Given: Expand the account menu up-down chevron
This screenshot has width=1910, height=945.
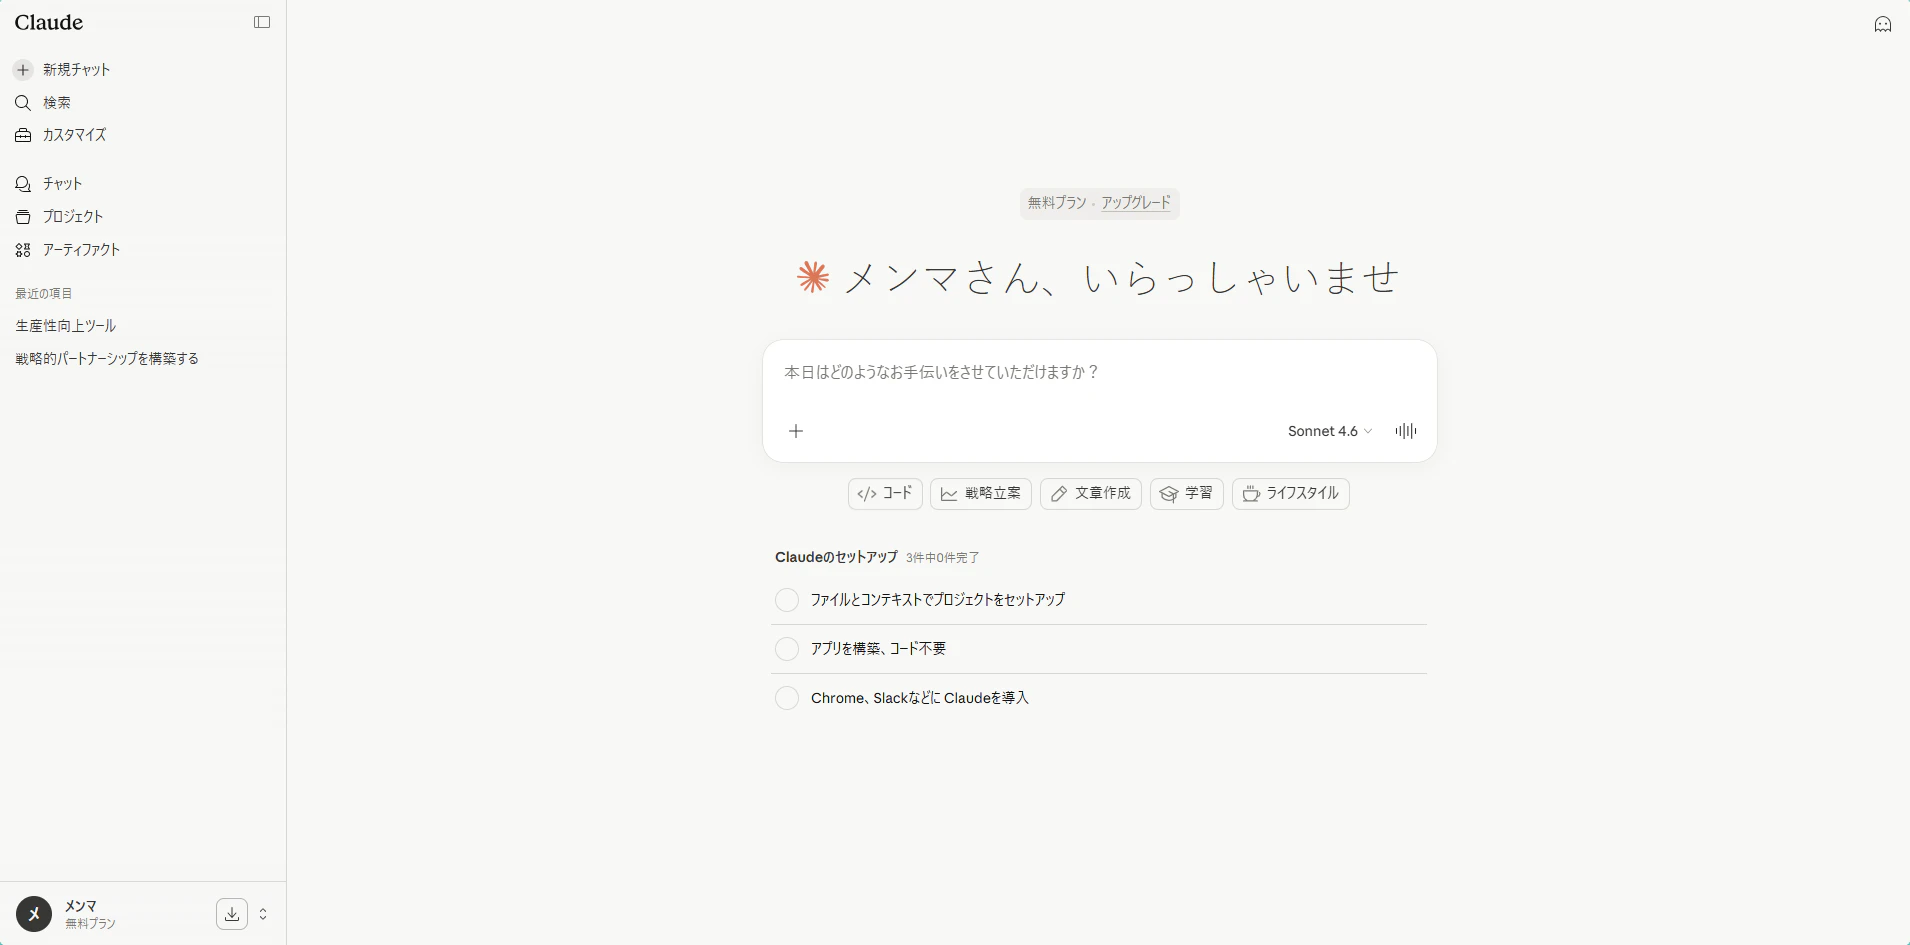Looking at the screenshot, I should click(263, 914).
